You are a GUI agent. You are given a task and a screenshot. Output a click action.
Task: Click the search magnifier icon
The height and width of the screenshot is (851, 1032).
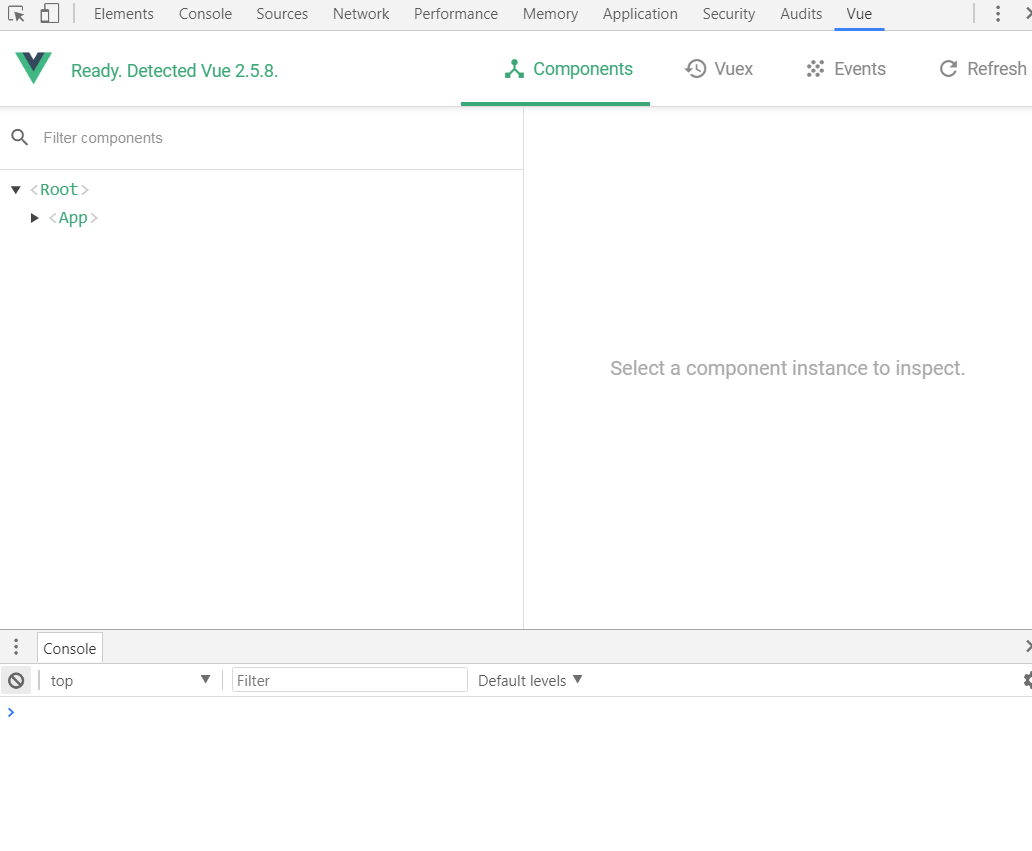[x=20, y=138]
